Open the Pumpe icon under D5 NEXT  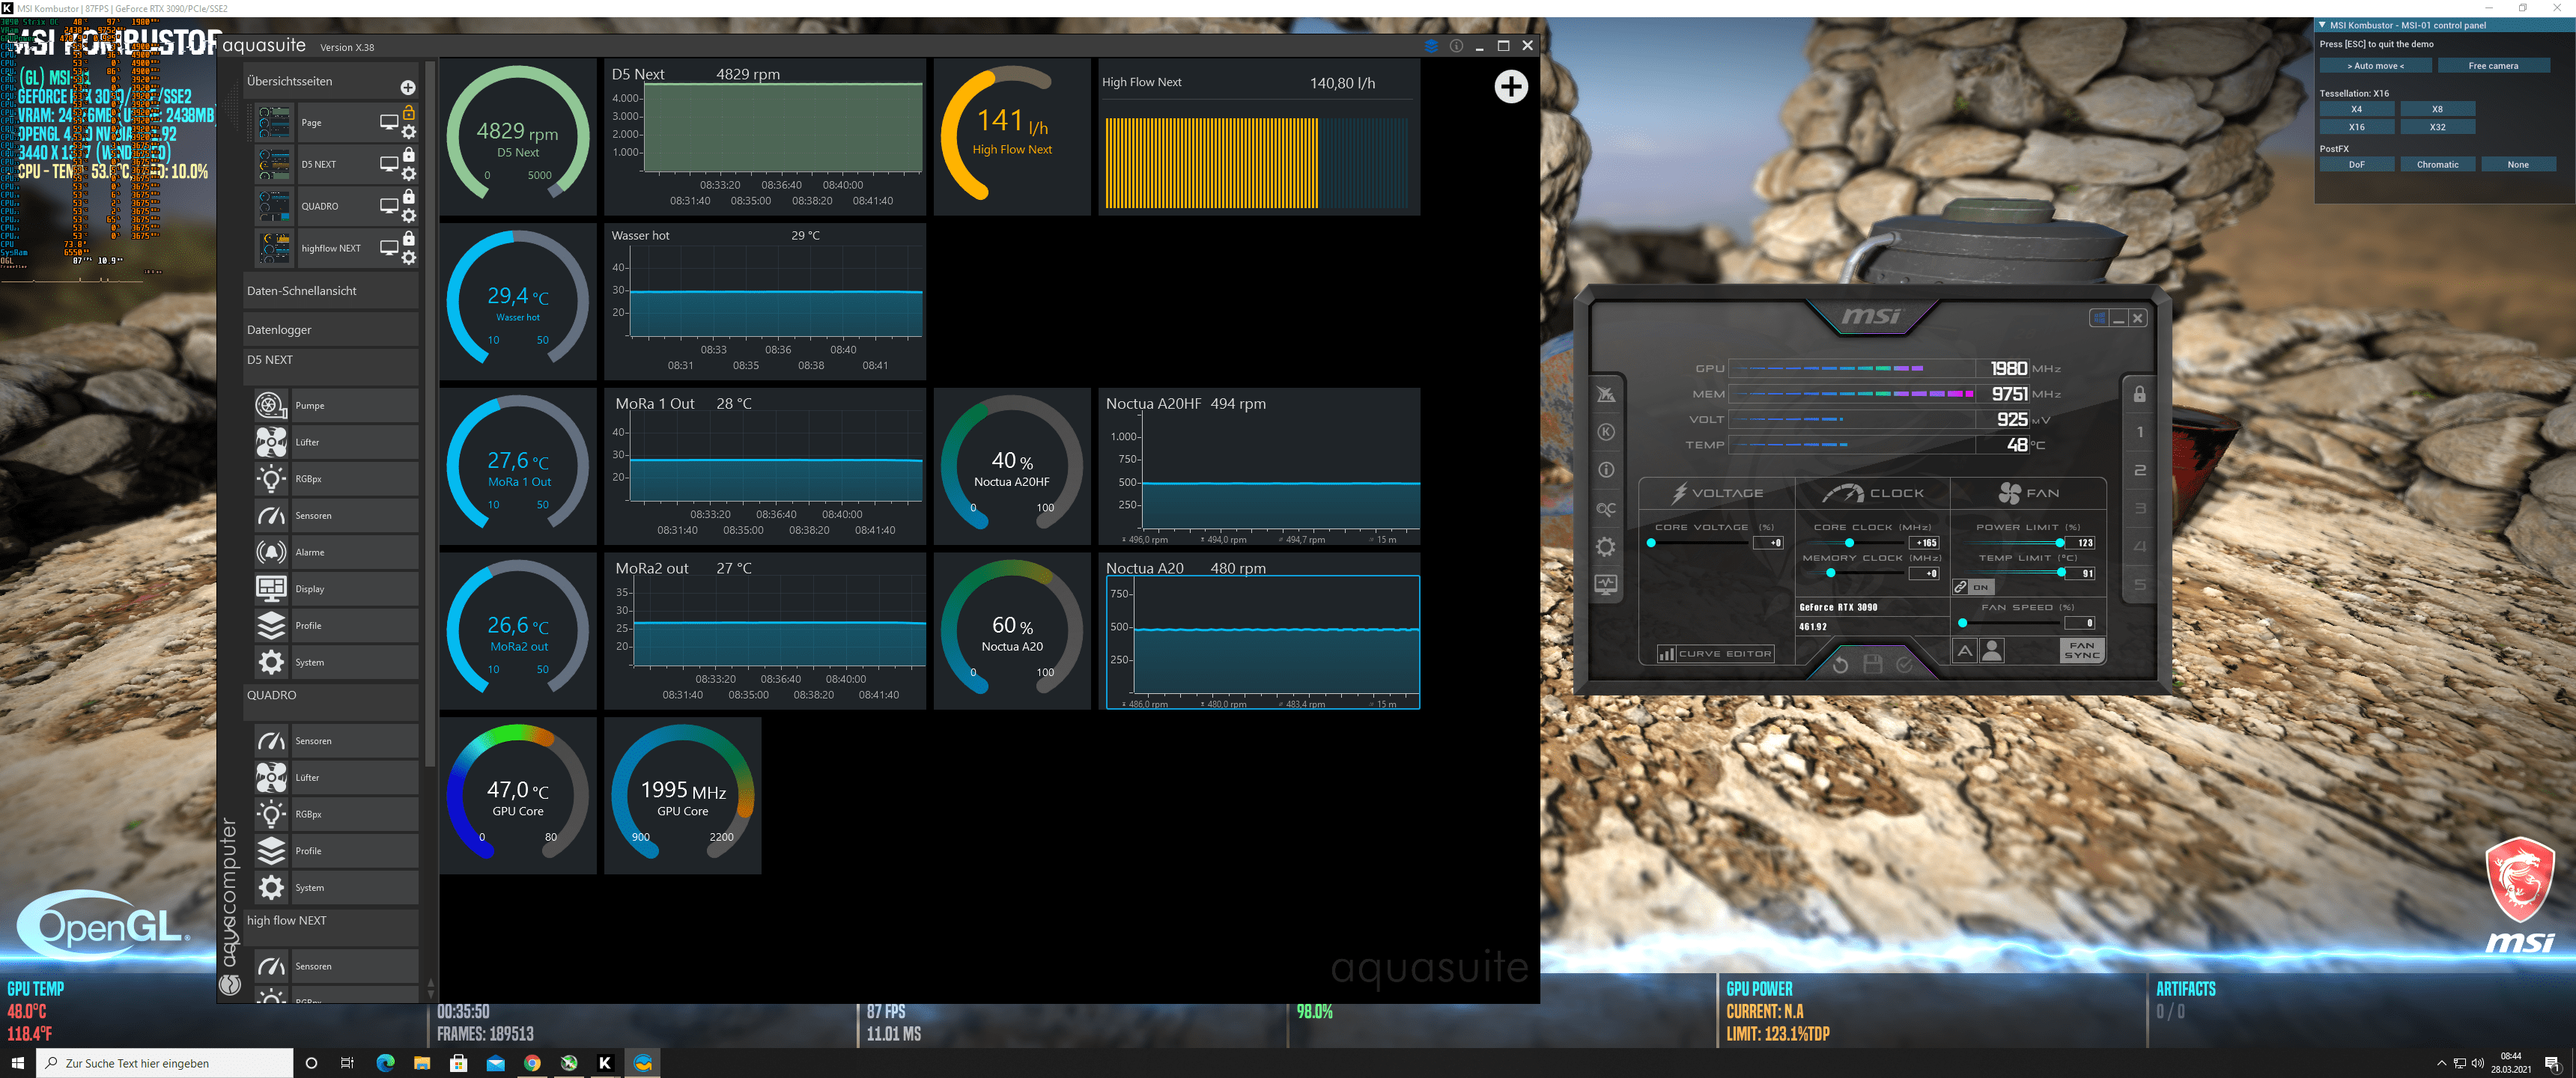tap(271, 405)
